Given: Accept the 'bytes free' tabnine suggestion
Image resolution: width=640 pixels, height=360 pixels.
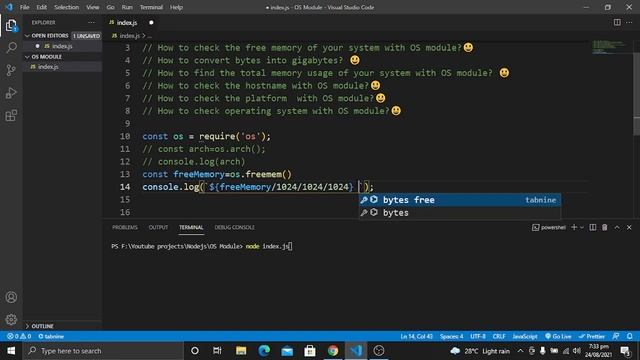Looking at the screenshot, I should click(x=460, y=200).
